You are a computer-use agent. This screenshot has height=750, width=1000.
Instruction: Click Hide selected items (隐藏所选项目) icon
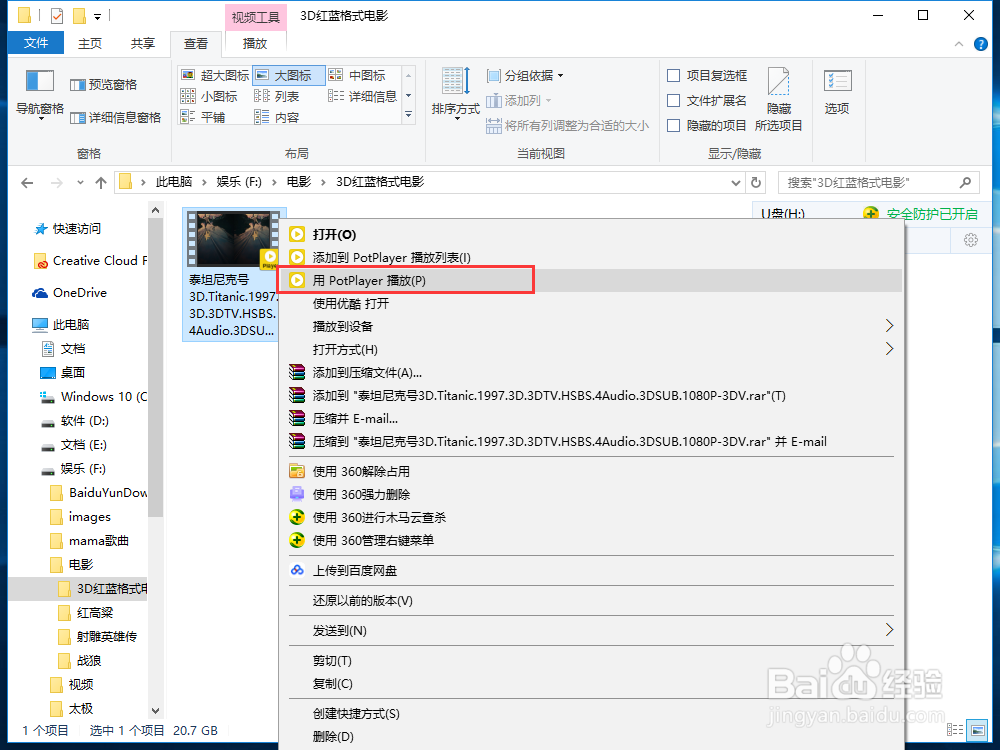point(779,82)
